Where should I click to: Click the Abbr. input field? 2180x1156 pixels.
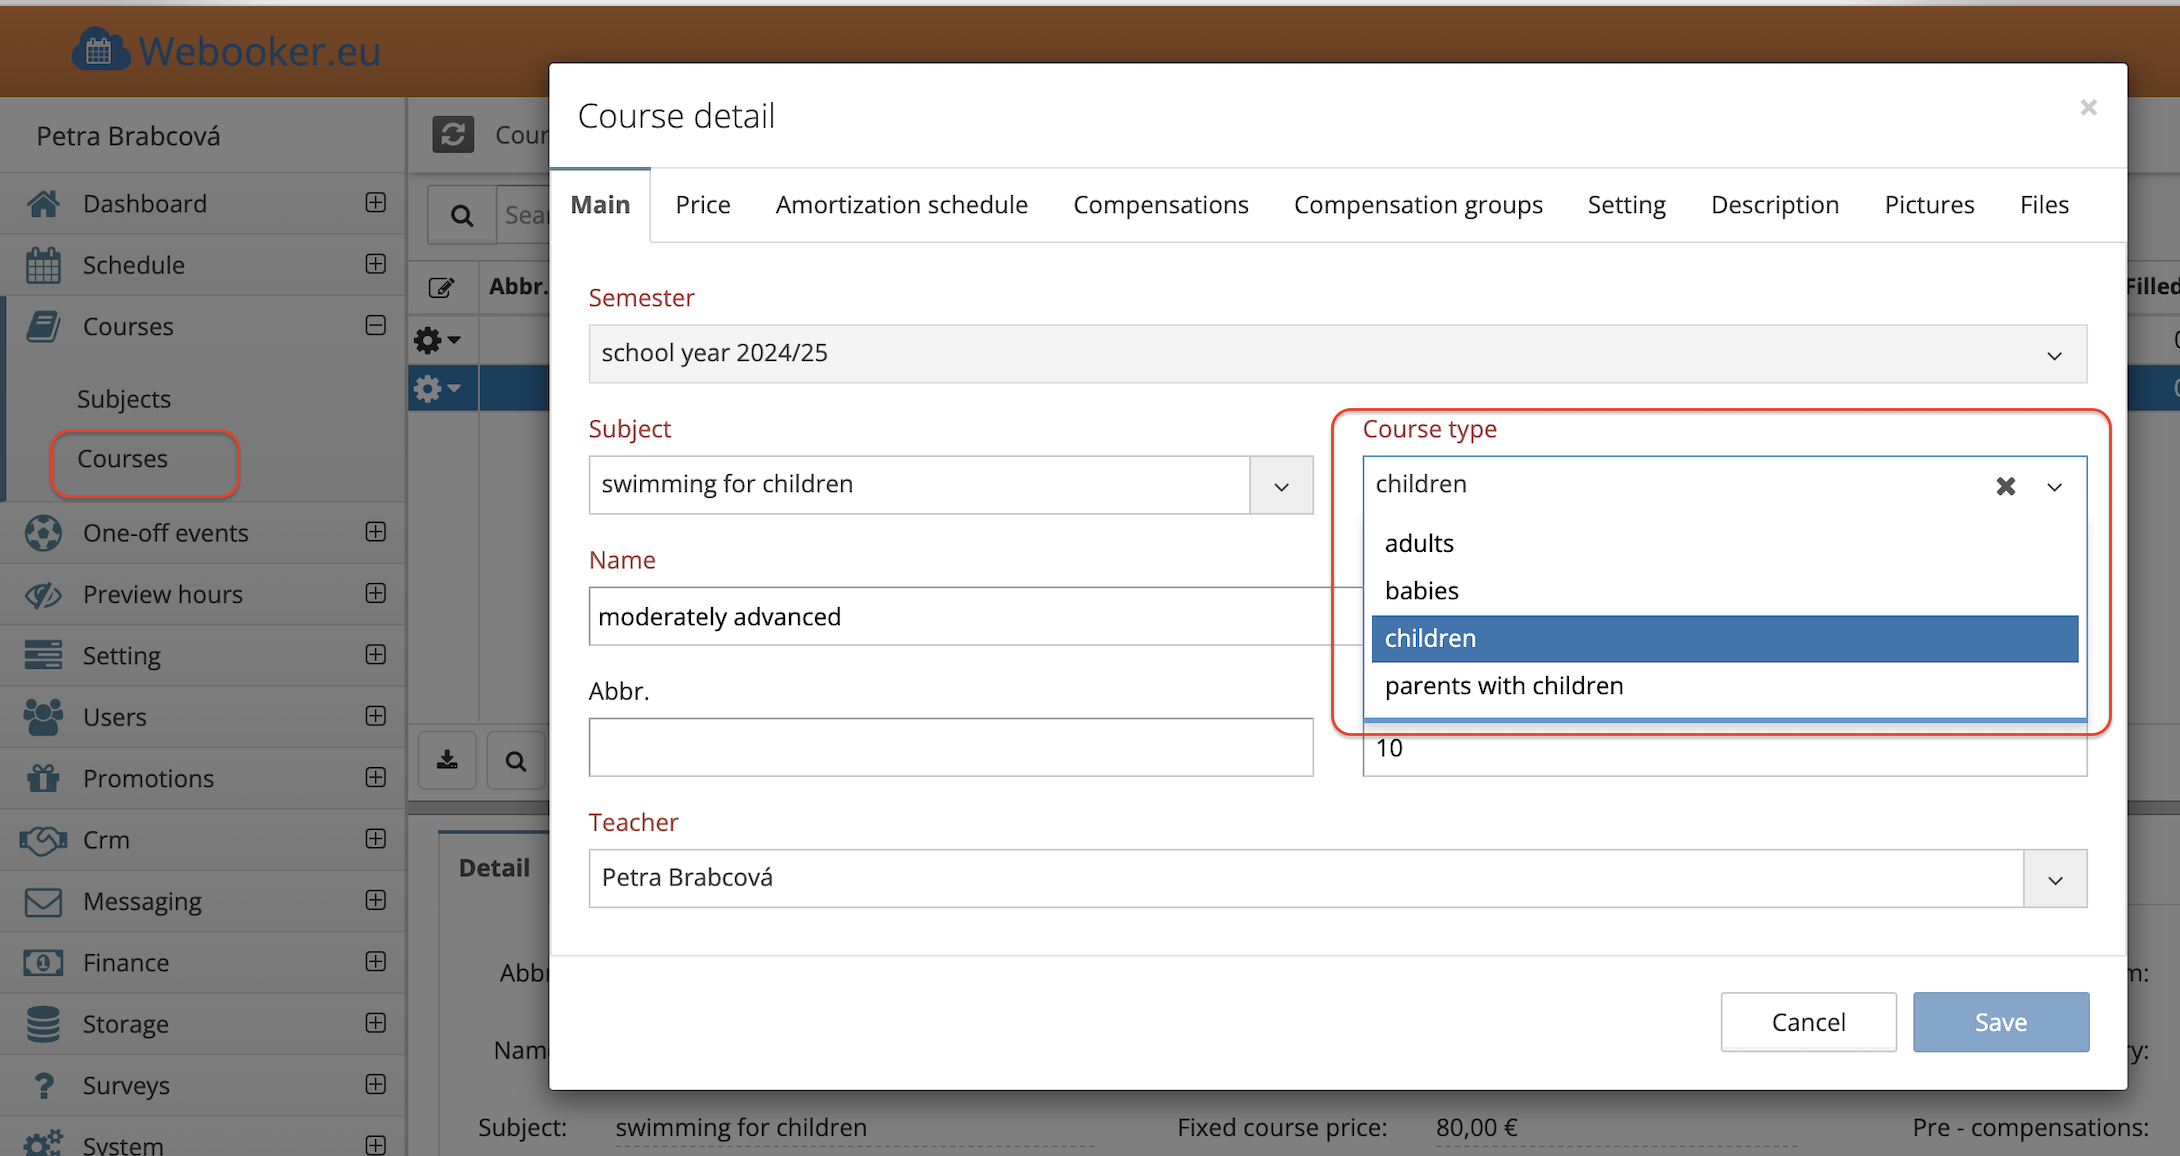[x=950, y=747]
